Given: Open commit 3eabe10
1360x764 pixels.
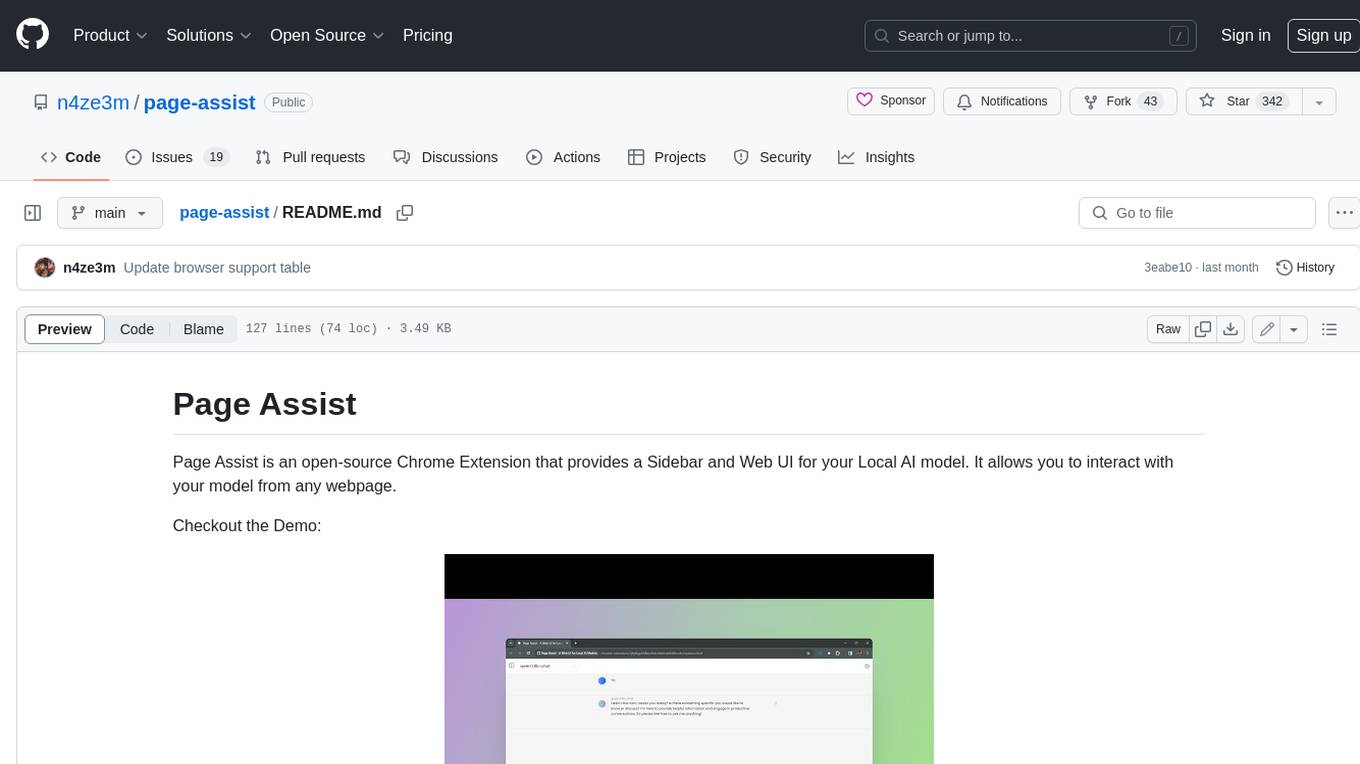Looking at the screenshot, I should (x=1168, y=267).
